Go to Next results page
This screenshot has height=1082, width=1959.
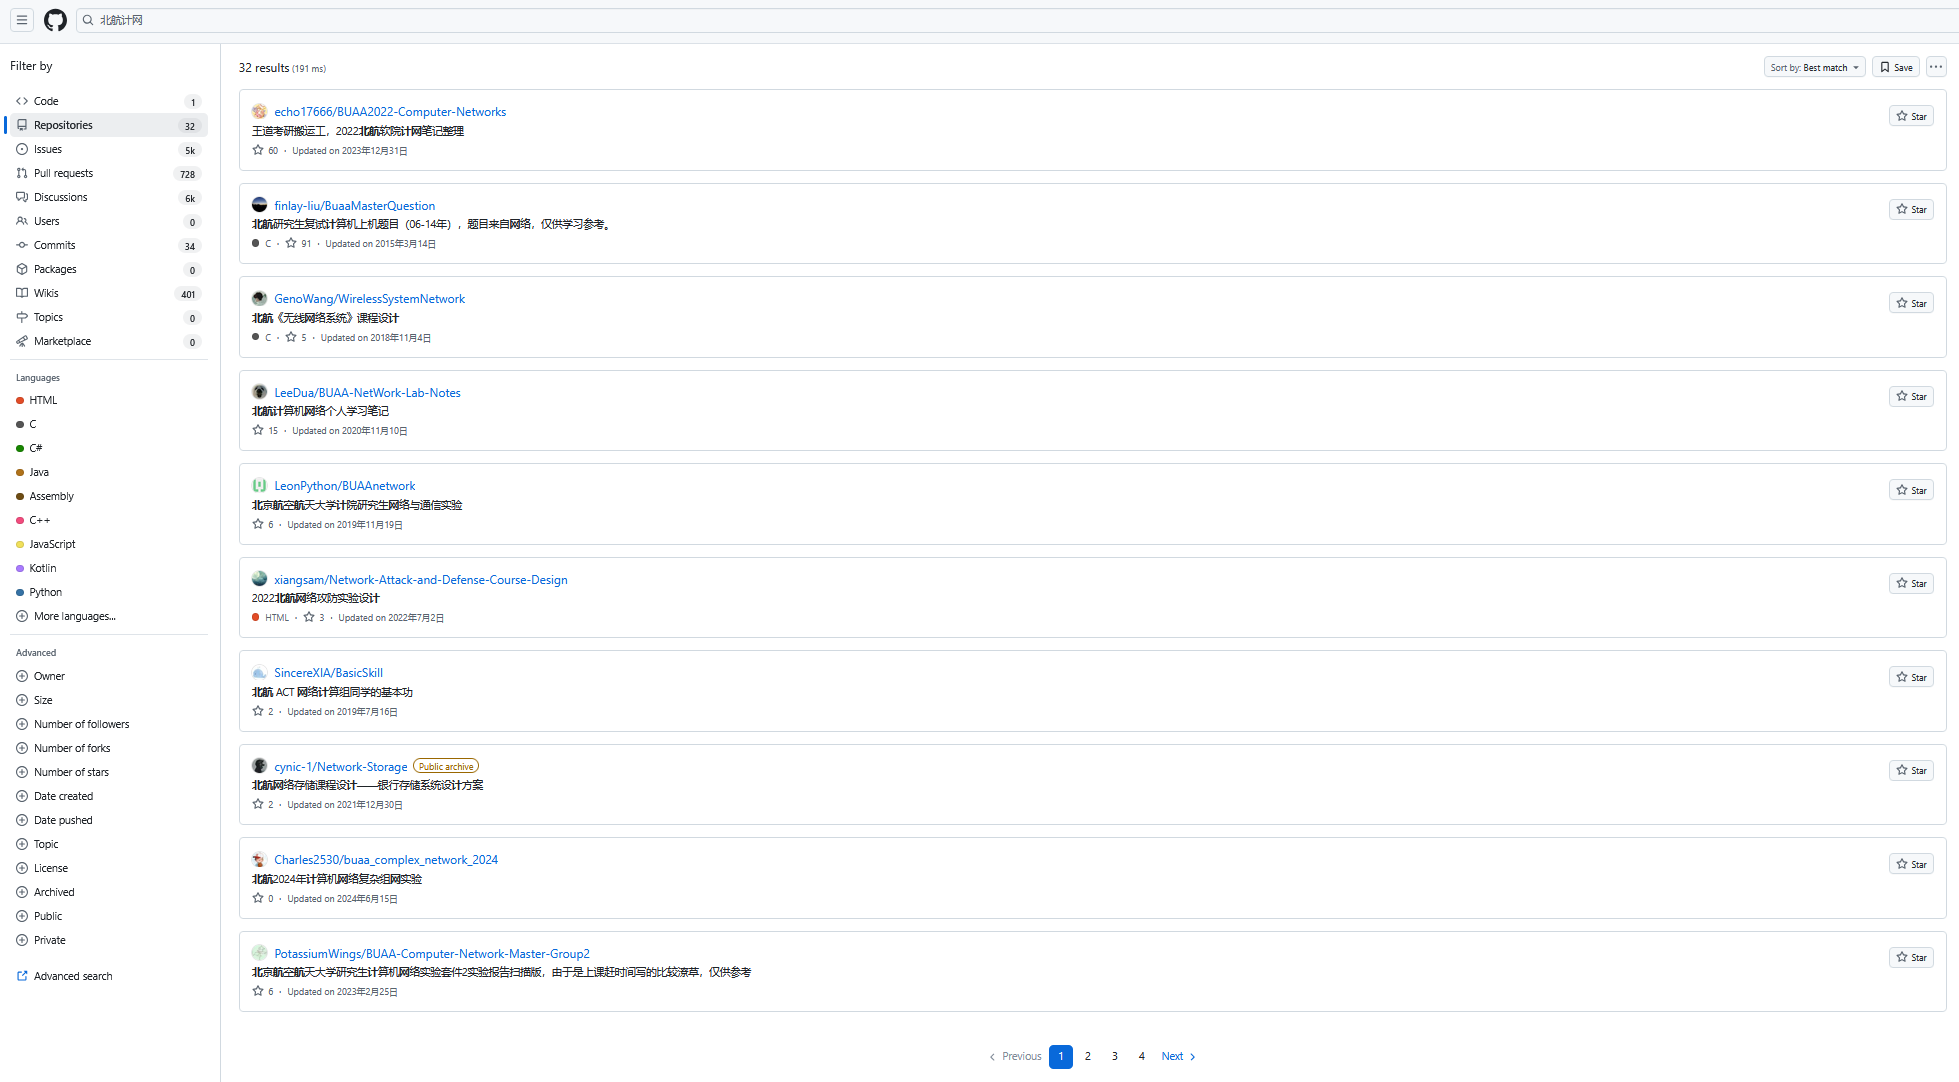click(x=1178, y=1056)
